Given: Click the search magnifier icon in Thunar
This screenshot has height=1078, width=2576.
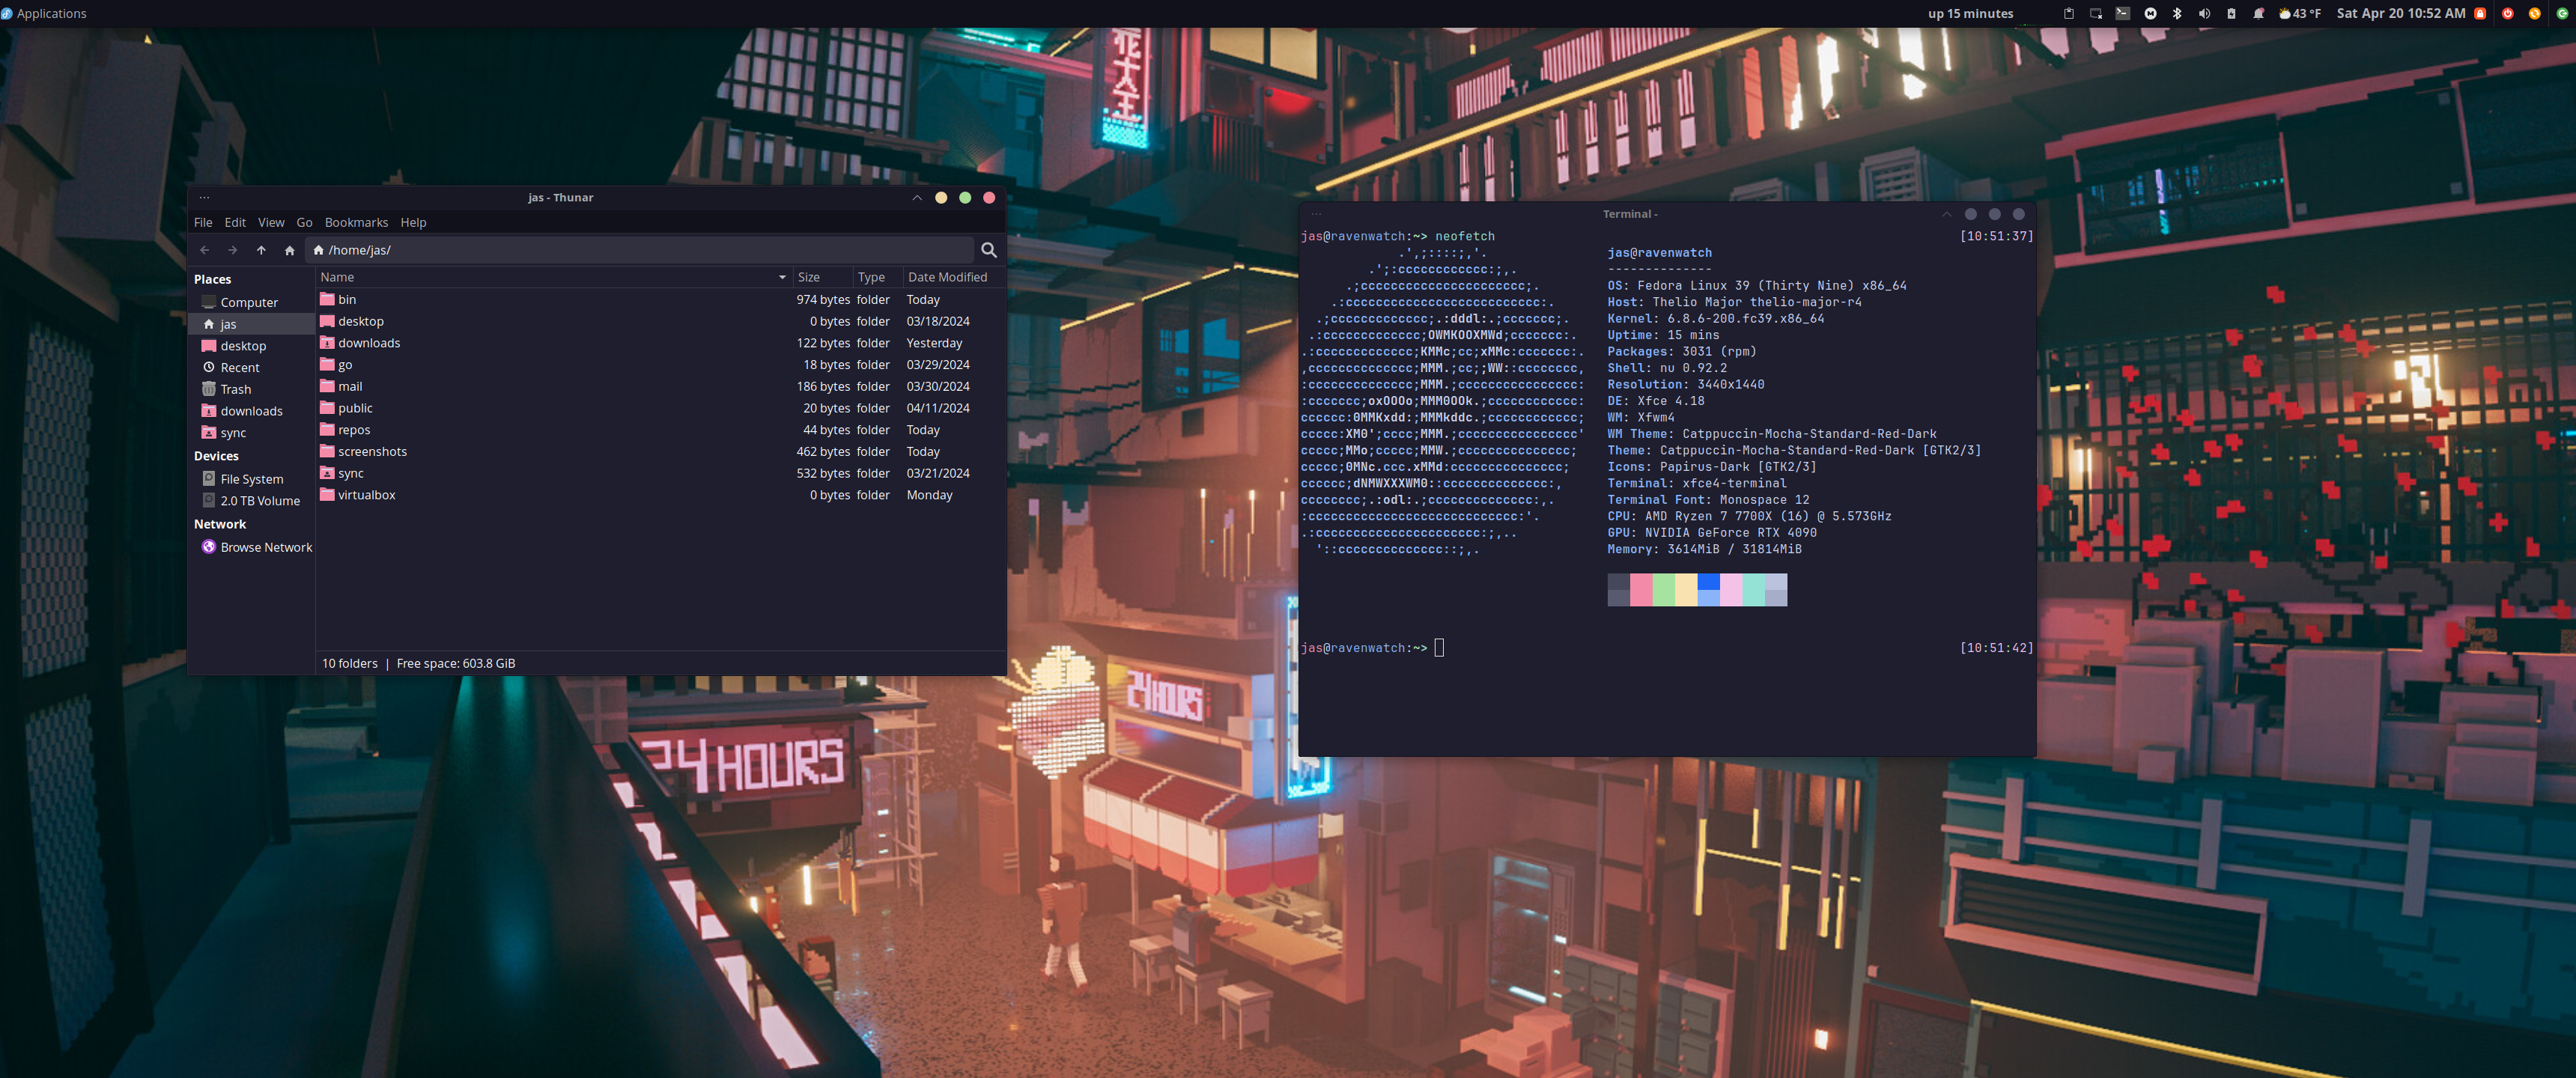Looking at the screenshot, I should (x=988, y=250).
